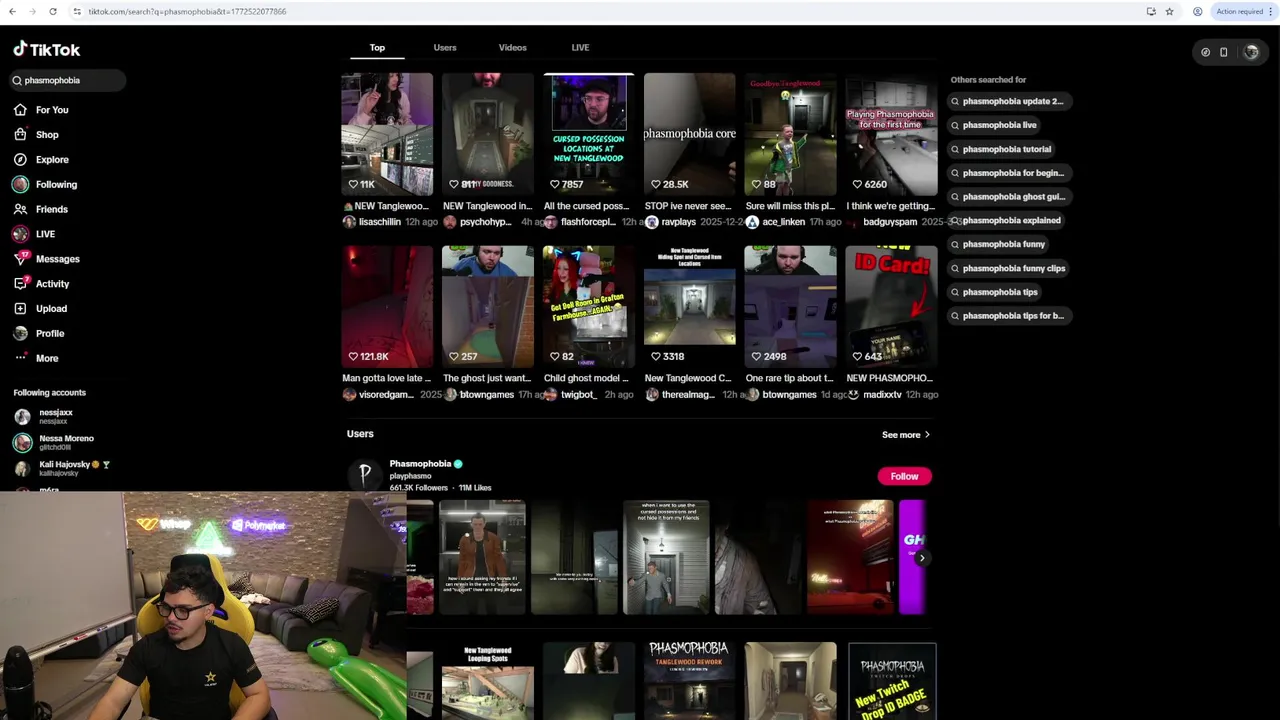Bookmark this page with the star icon
1280x720 pixels.
(1169, 11)
